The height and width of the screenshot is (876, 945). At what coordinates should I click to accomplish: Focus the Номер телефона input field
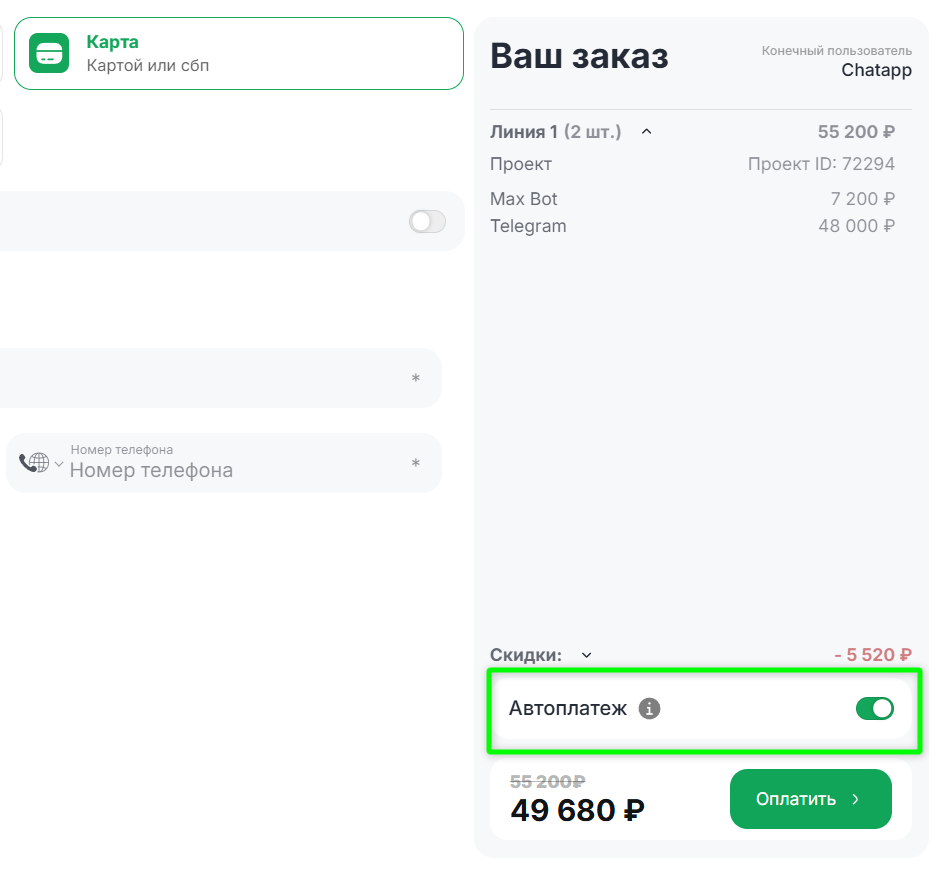(235, 470)
